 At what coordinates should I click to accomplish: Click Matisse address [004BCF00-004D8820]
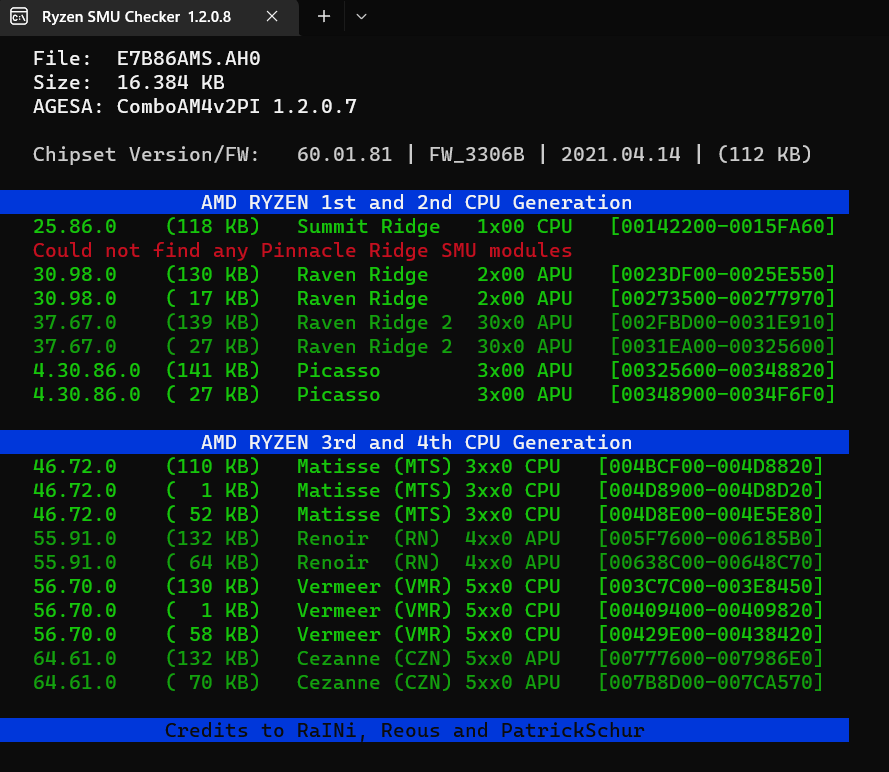[x=710, y=466]
